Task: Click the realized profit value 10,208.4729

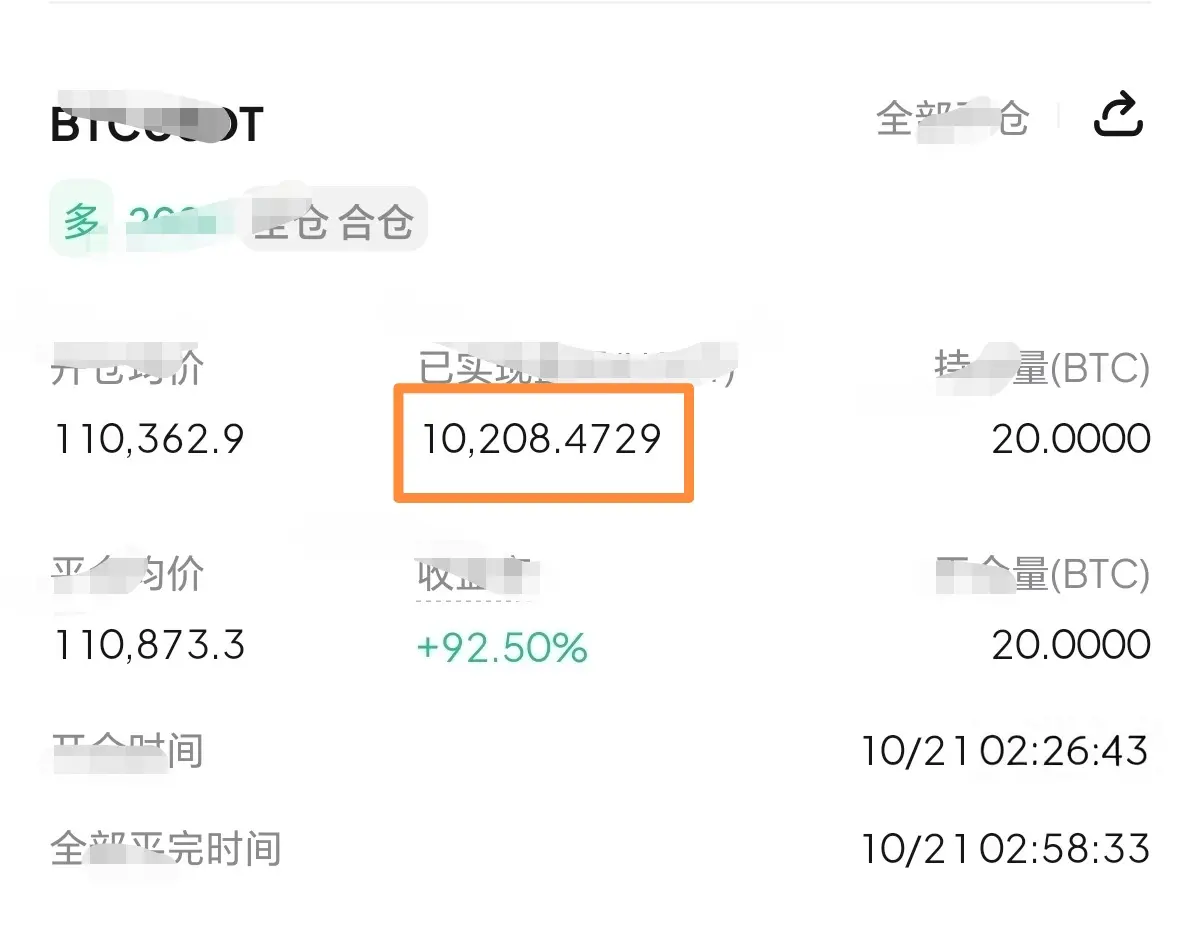Action: (x=541, y=439)
